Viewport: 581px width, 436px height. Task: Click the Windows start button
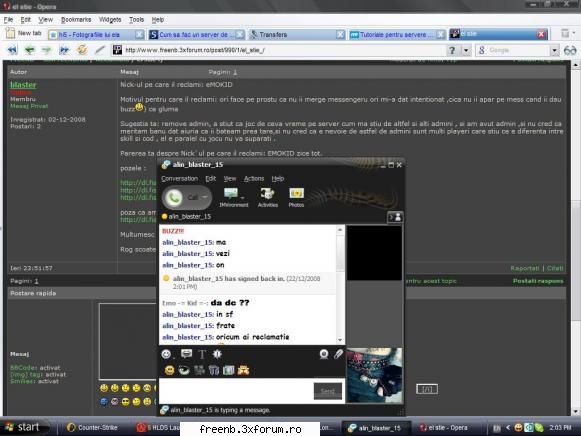click(24, 427)
